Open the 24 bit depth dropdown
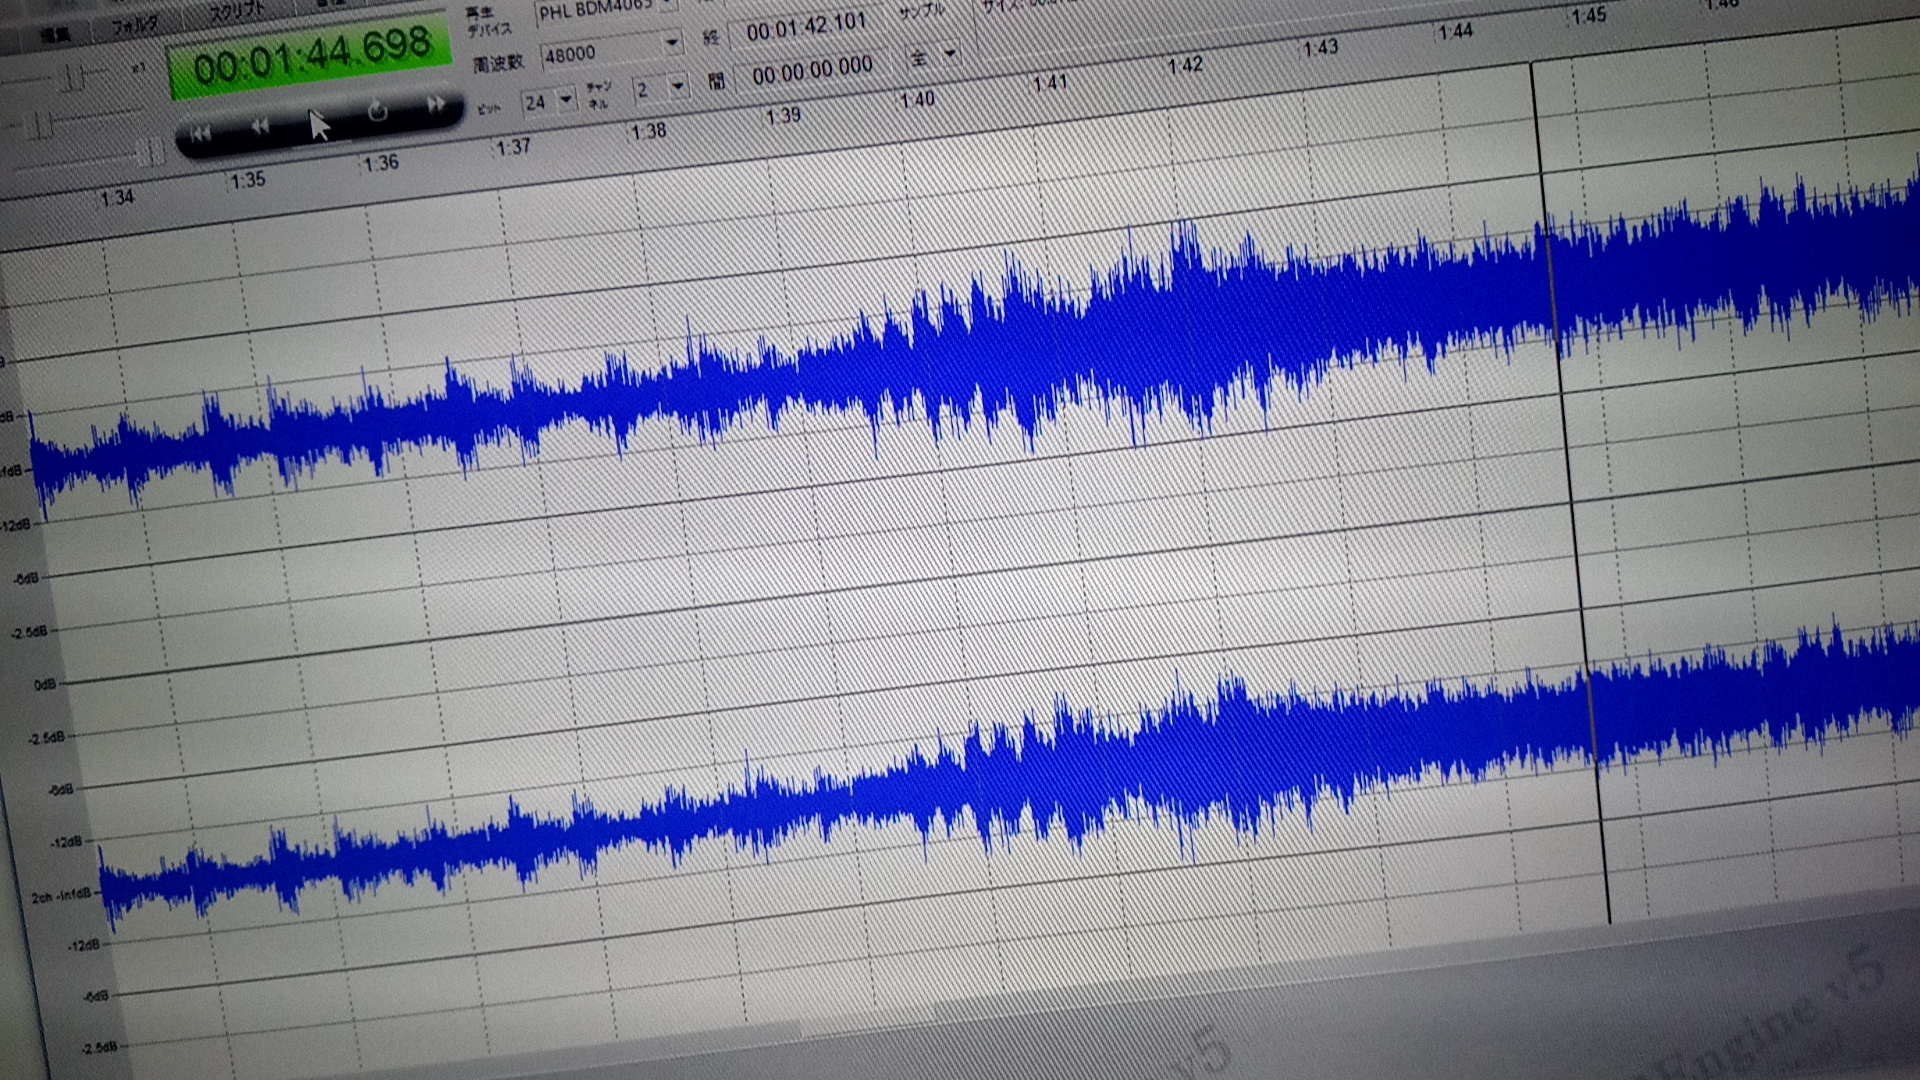 [566, 98]
